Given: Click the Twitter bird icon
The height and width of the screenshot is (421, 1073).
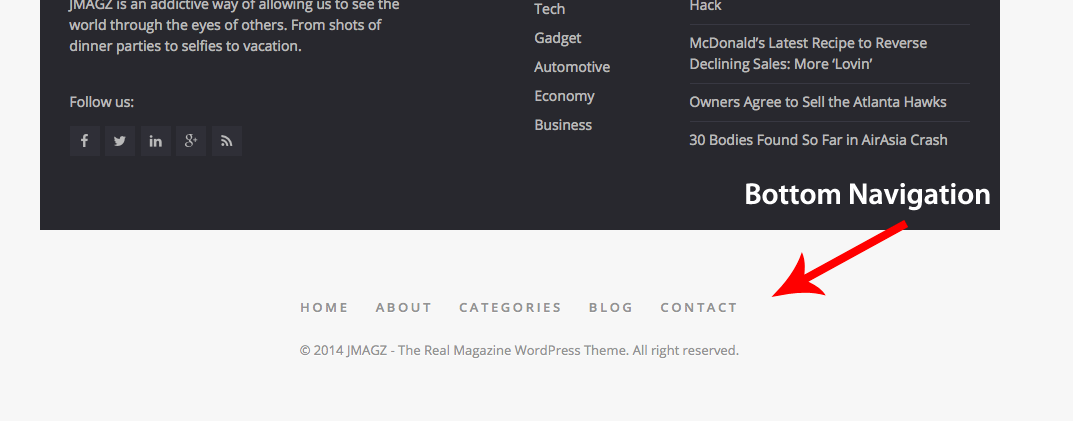Looking at the screenshot, I should (120, 141).
